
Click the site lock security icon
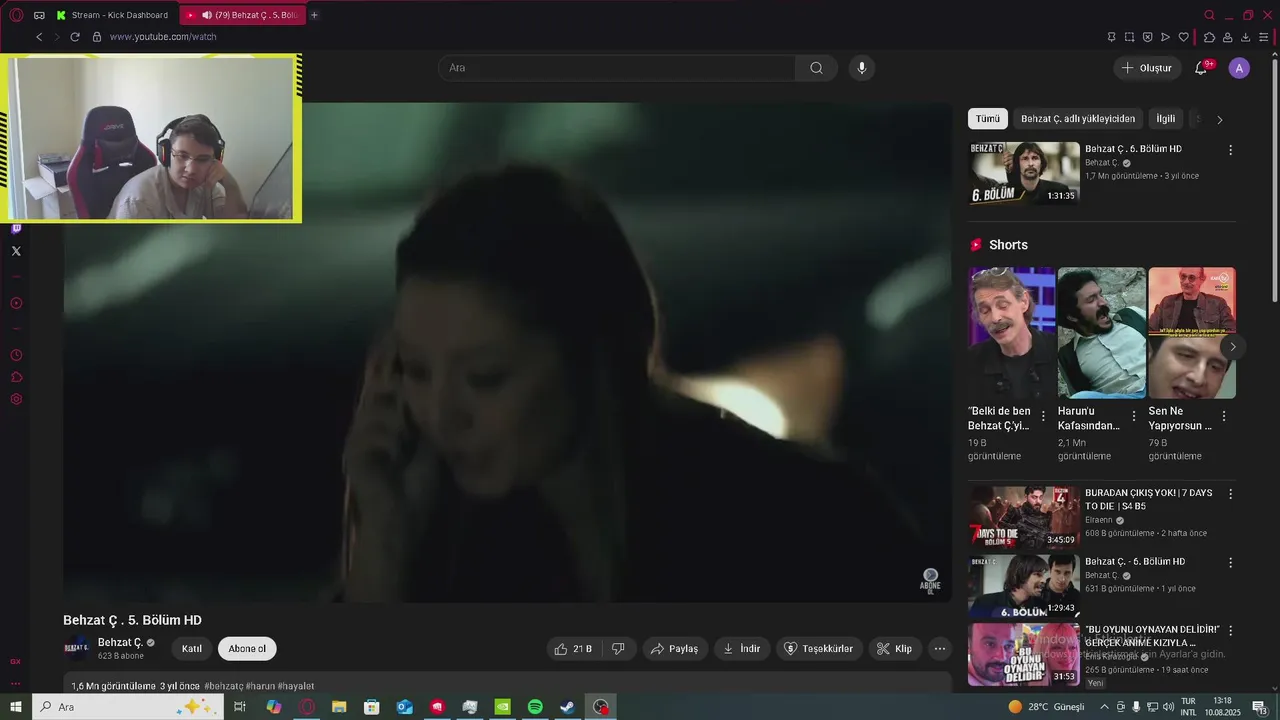[x=97, y=37]
